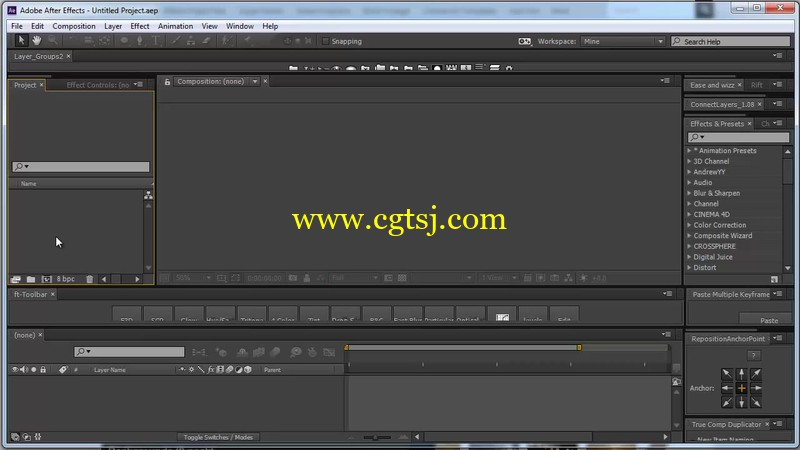Move anchor to top-left arrow

point(727,373)
